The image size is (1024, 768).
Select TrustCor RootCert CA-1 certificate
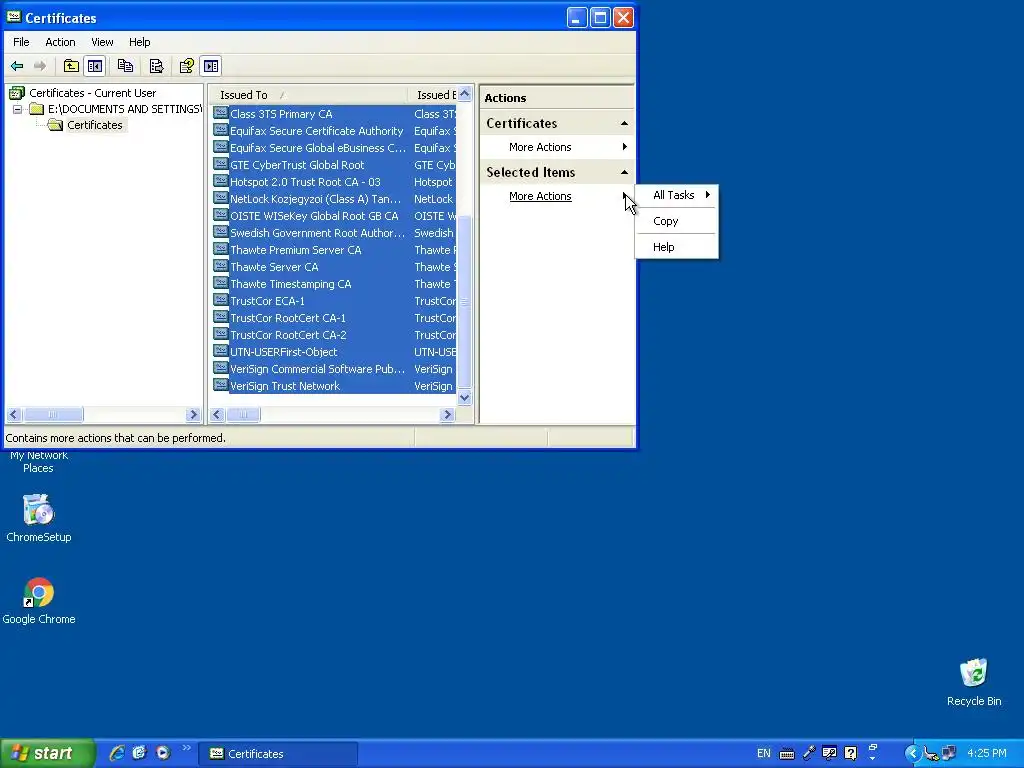click(288, 317)
